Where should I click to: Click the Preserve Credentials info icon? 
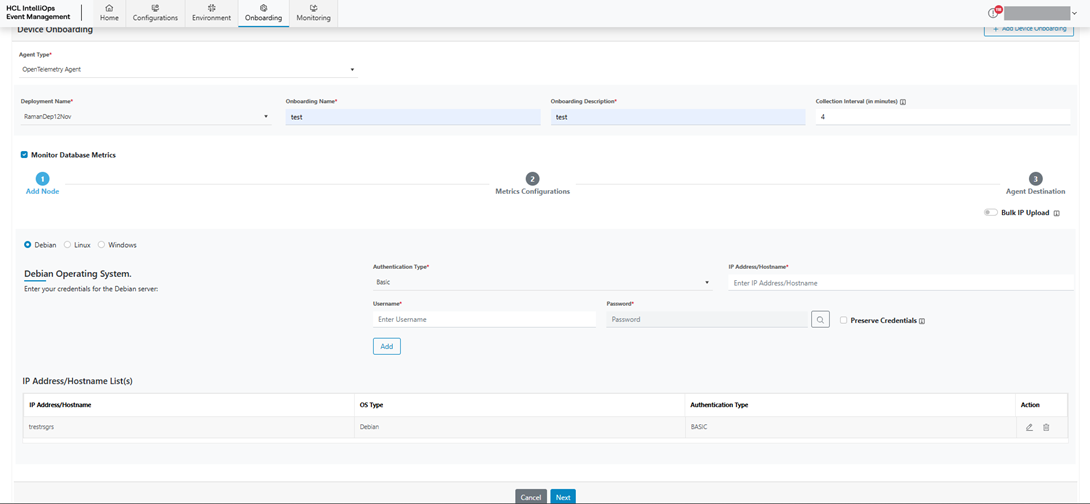pos(922,321)
